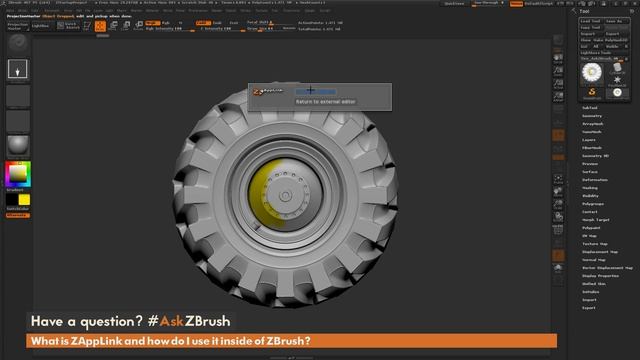Open the texture selector slot
The image size is (640, 360).
[18, 121]
